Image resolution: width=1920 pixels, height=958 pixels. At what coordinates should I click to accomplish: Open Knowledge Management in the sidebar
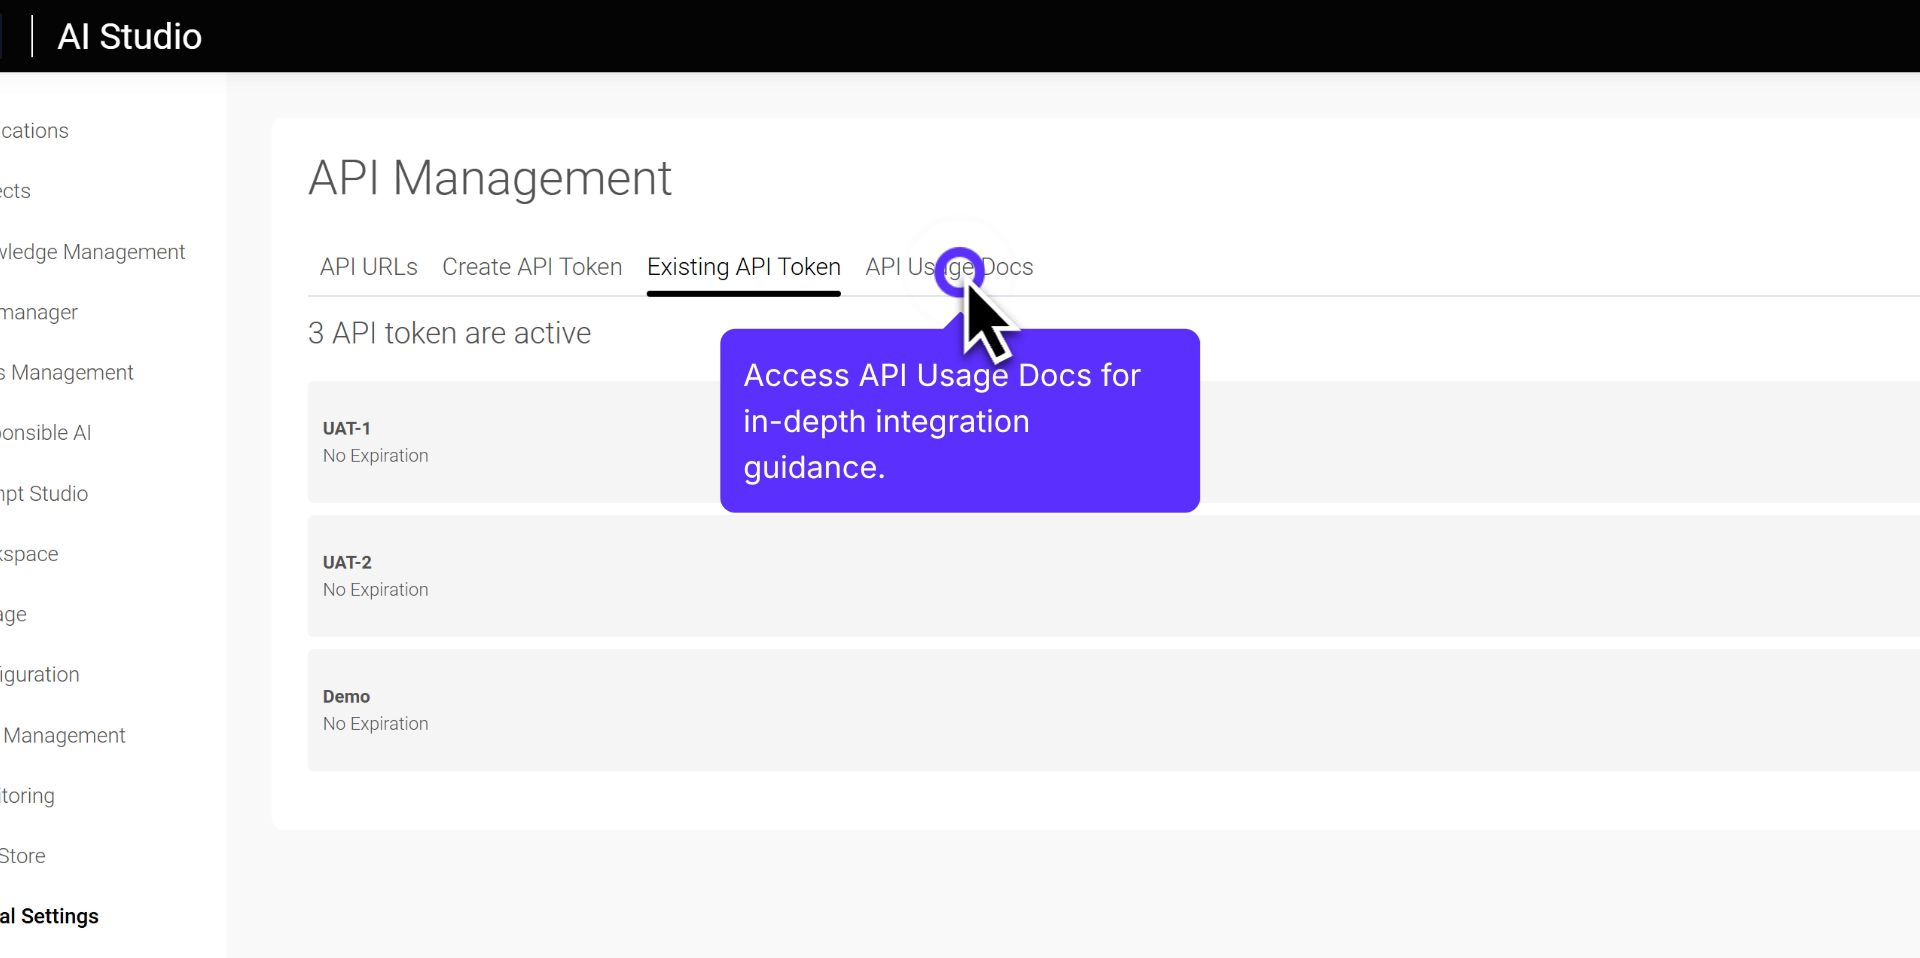(92, 252)
